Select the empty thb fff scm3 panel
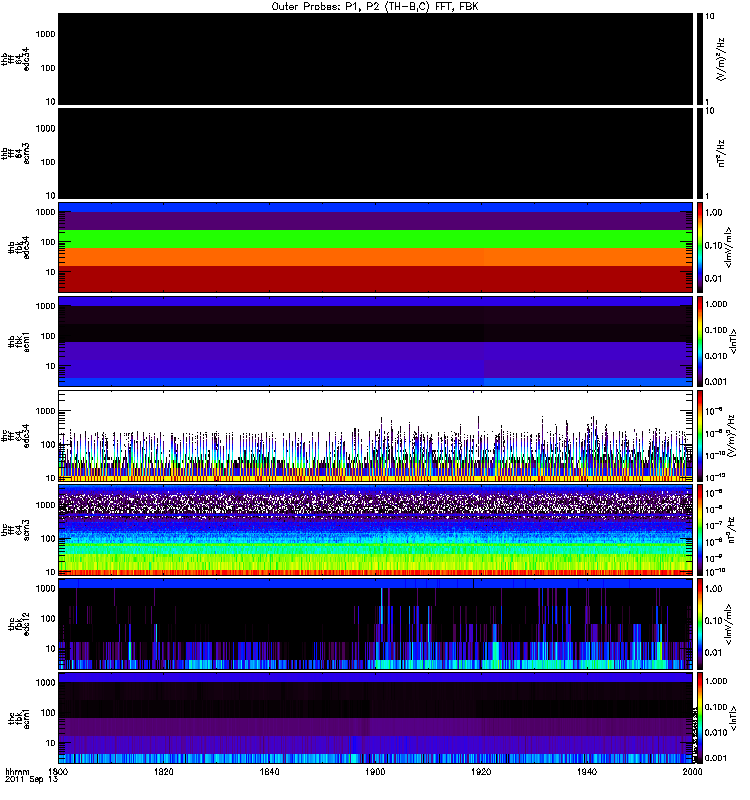The image size is (750, 800). pyautogui.click(x=375, y=153)
